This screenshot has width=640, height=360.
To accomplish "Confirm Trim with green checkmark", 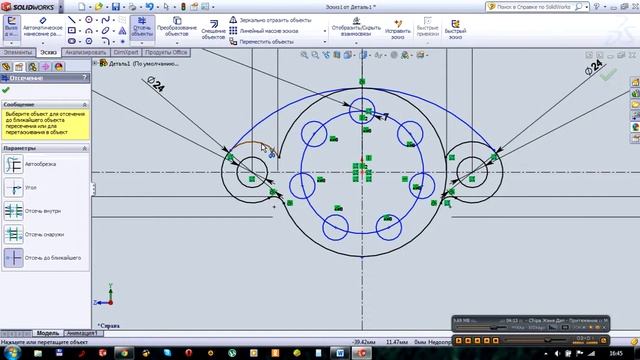I will tap(6, 90).
